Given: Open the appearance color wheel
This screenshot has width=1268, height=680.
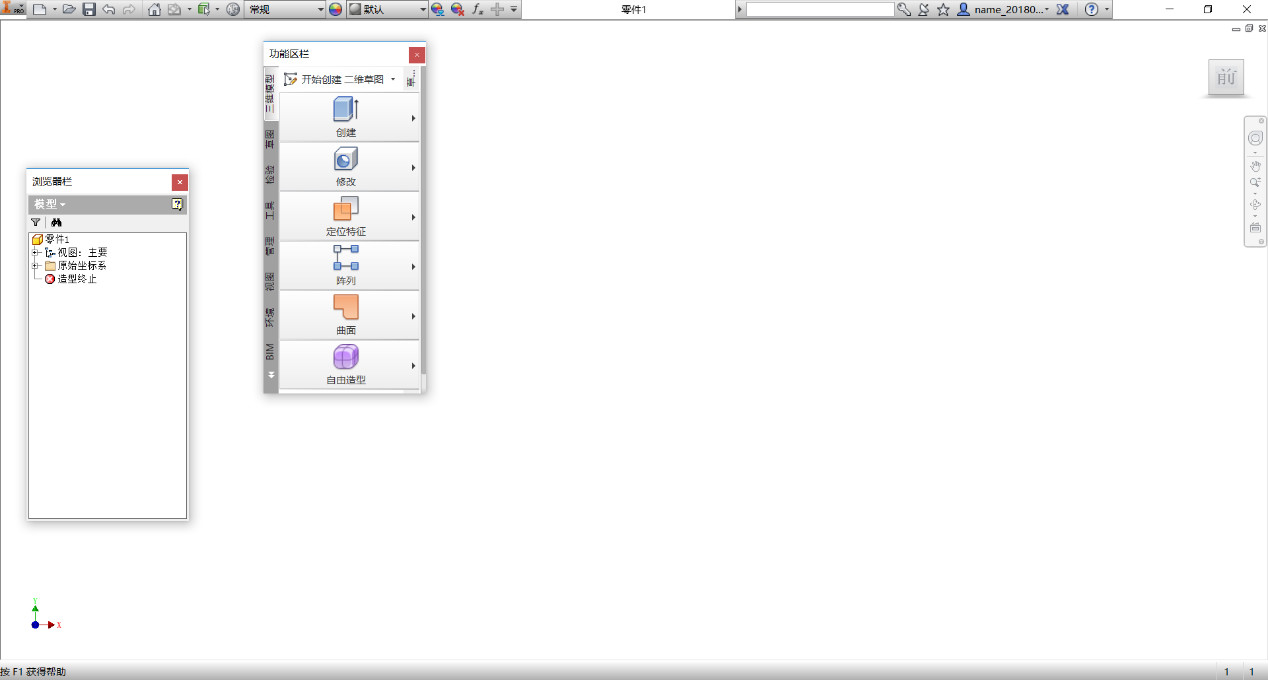Looking at the screenshot, I should (x=336, y=9).
